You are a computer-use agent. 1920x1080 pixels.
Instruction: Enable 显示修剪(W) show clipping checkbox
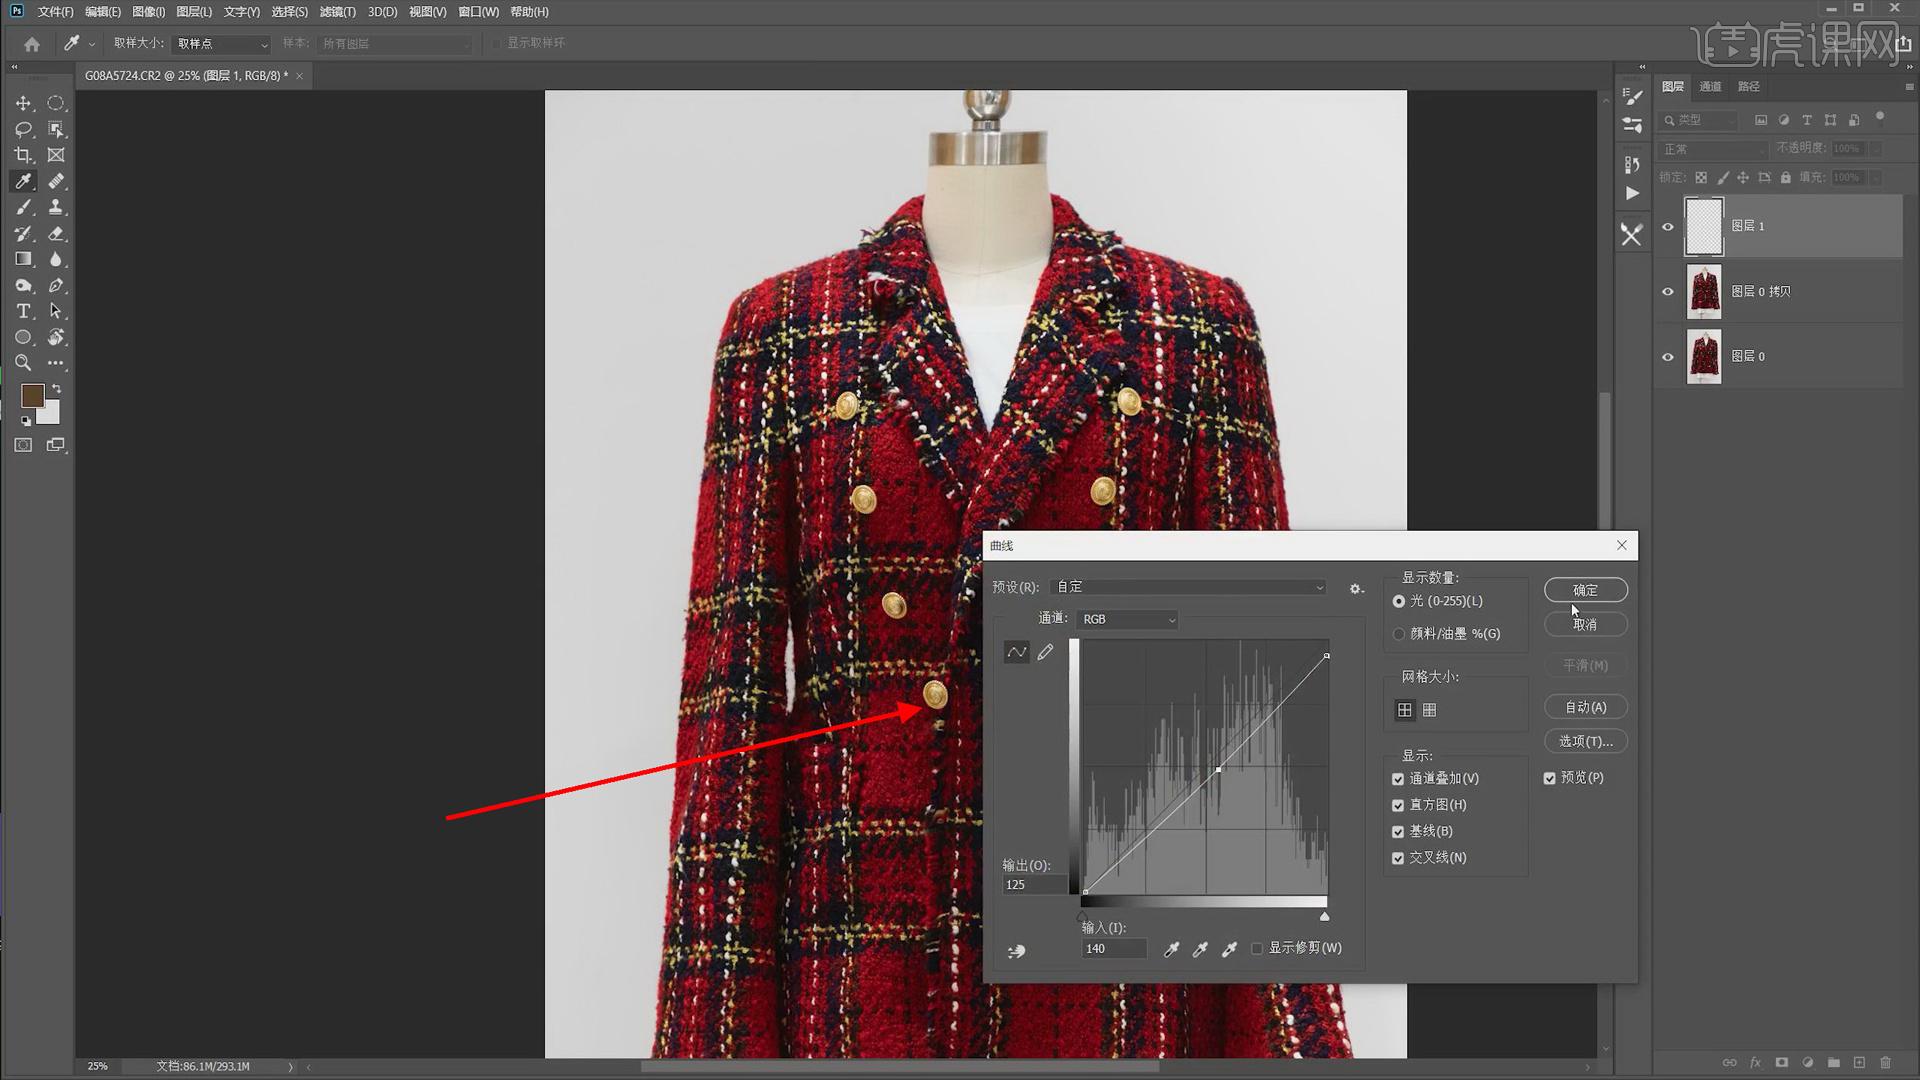coord(1257,948)
